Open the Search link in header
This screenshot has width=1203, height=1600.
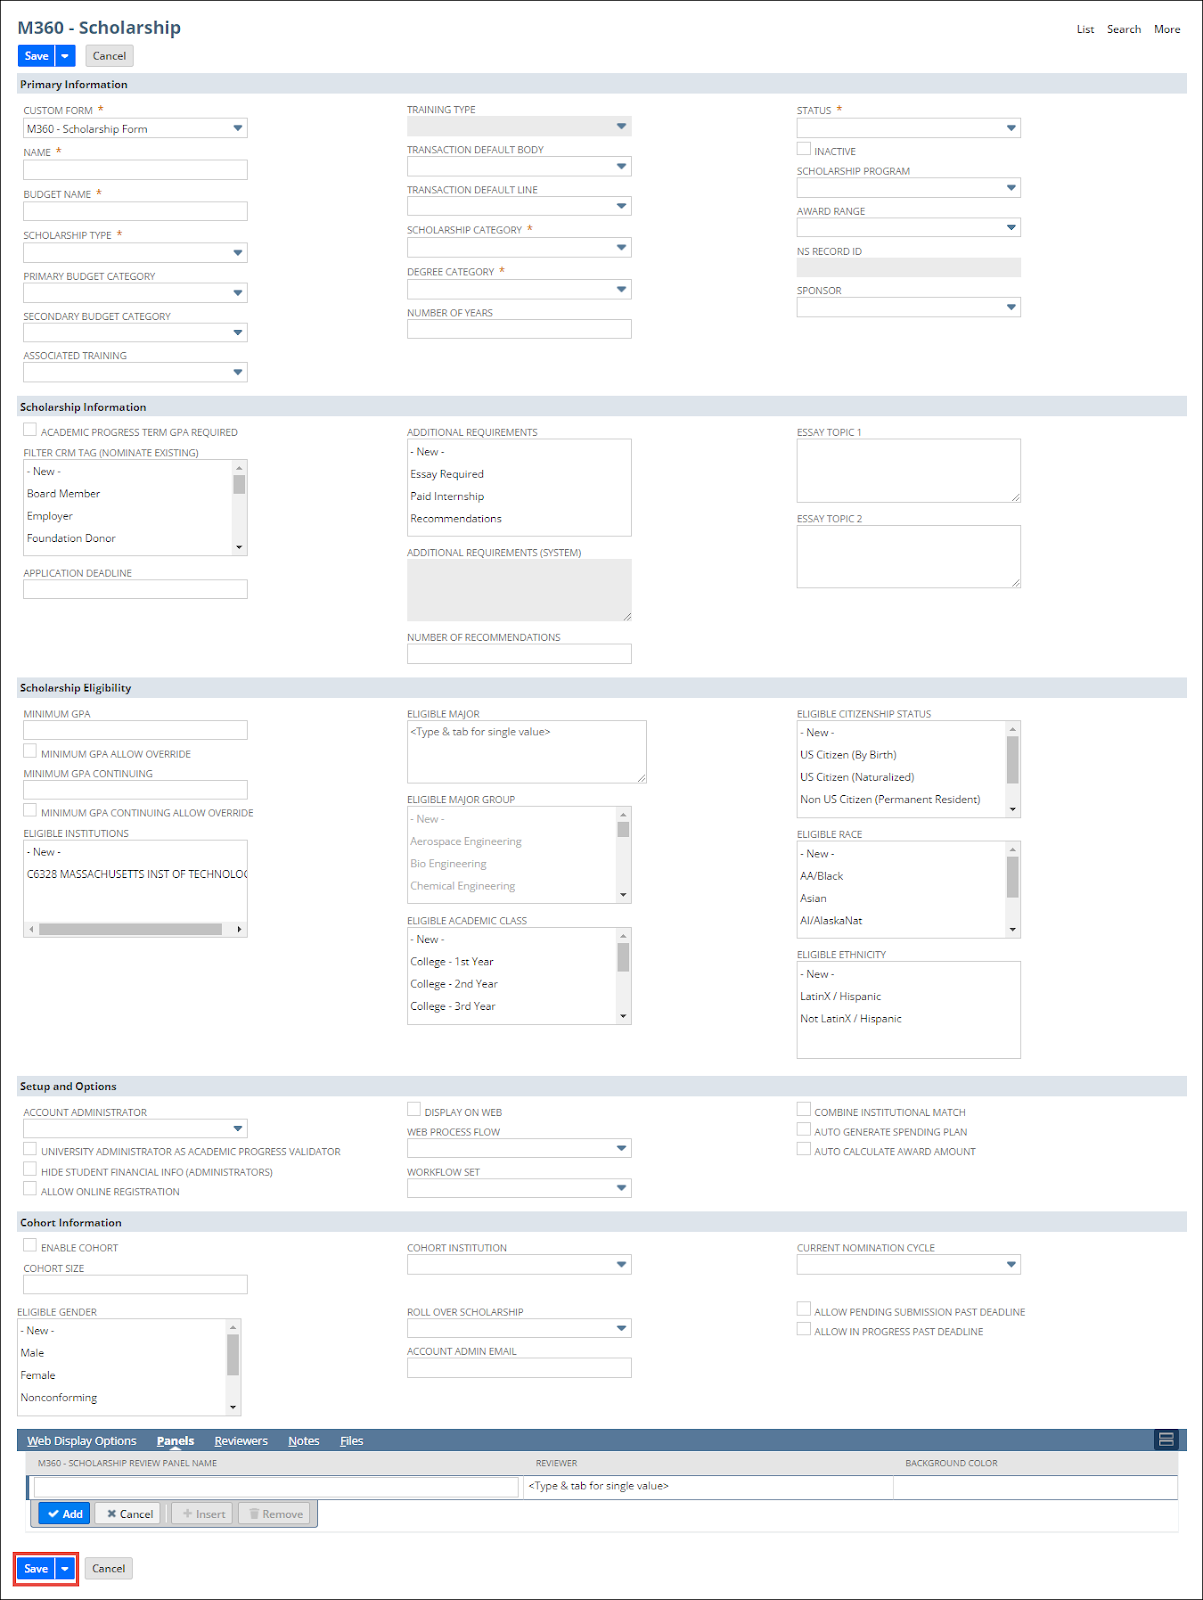pos(1123,29)
